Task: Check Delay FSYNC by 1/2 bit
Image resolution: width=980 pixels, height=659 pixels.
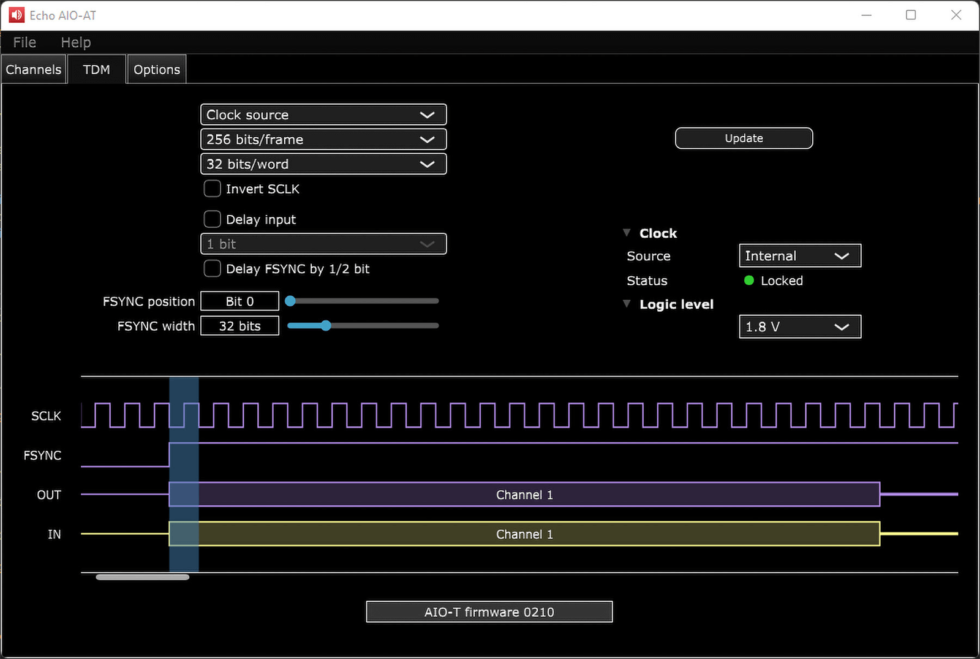Action: point(212,268)
